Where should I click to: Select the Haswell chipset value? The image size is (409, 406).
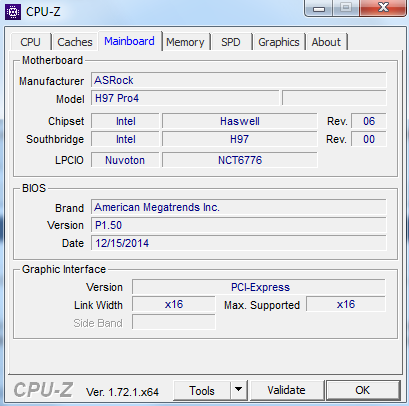pyautogui.click(x=240, y=121)
